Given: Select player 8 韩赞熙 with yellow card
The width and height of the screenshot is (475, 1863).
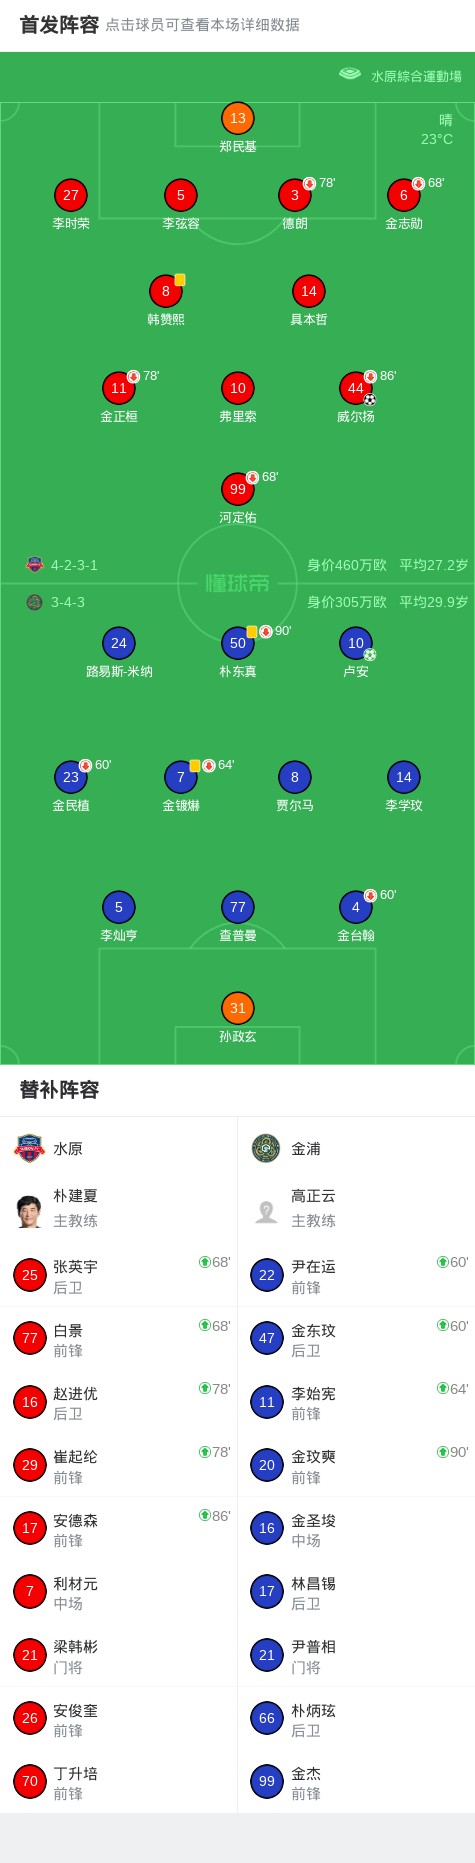Looking at the screenshot, I should click(x=166, y=291).
